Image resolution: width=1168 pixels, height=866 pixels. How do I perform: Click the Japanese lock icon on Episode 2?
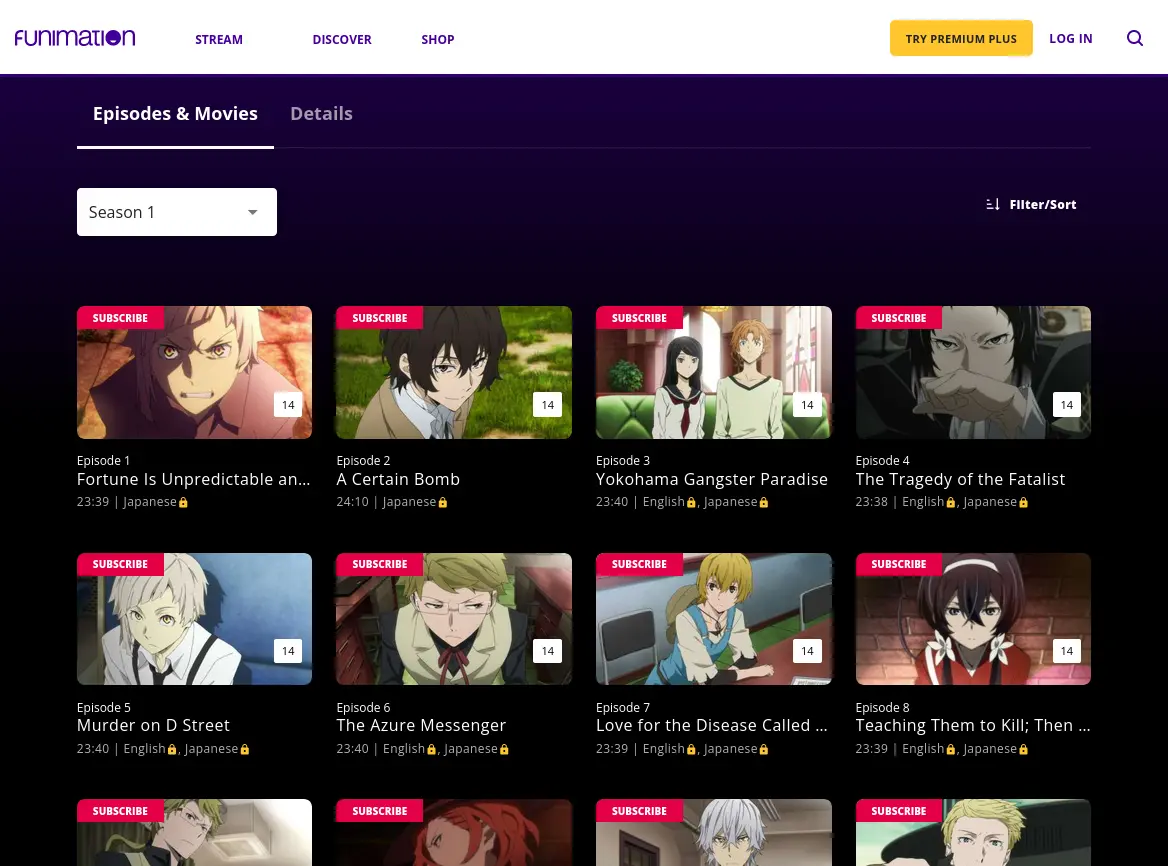point(442,503)
